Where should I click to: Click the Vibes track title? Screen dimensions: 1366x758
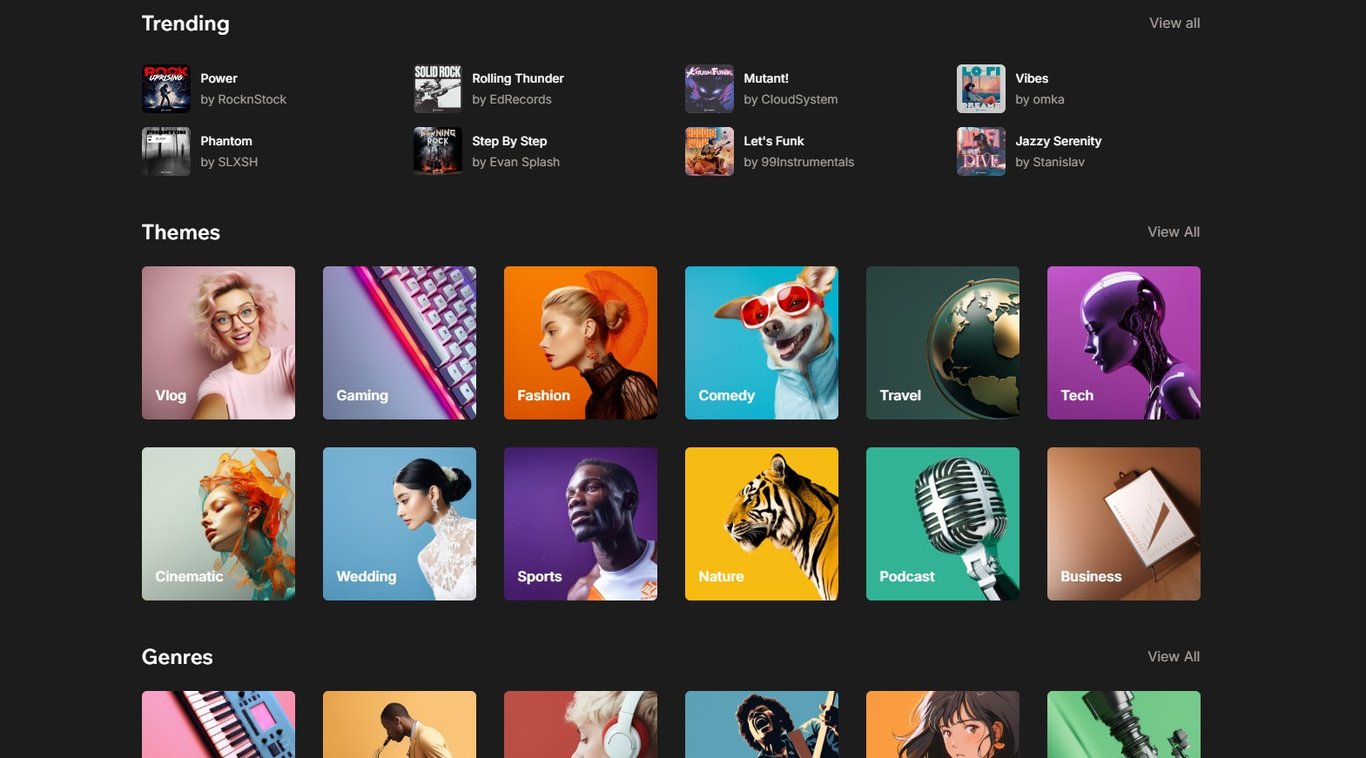(1032, 78)
